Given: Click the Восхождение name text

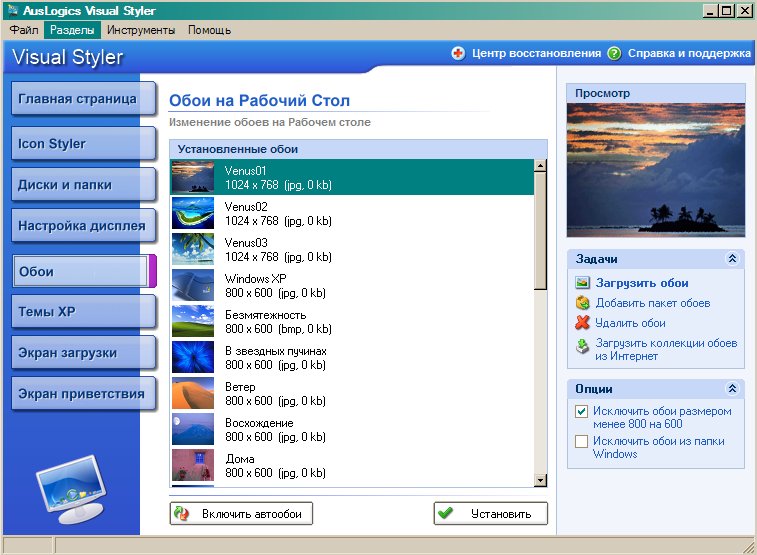Looking at the screenshot, I should (x=259, y=423).
